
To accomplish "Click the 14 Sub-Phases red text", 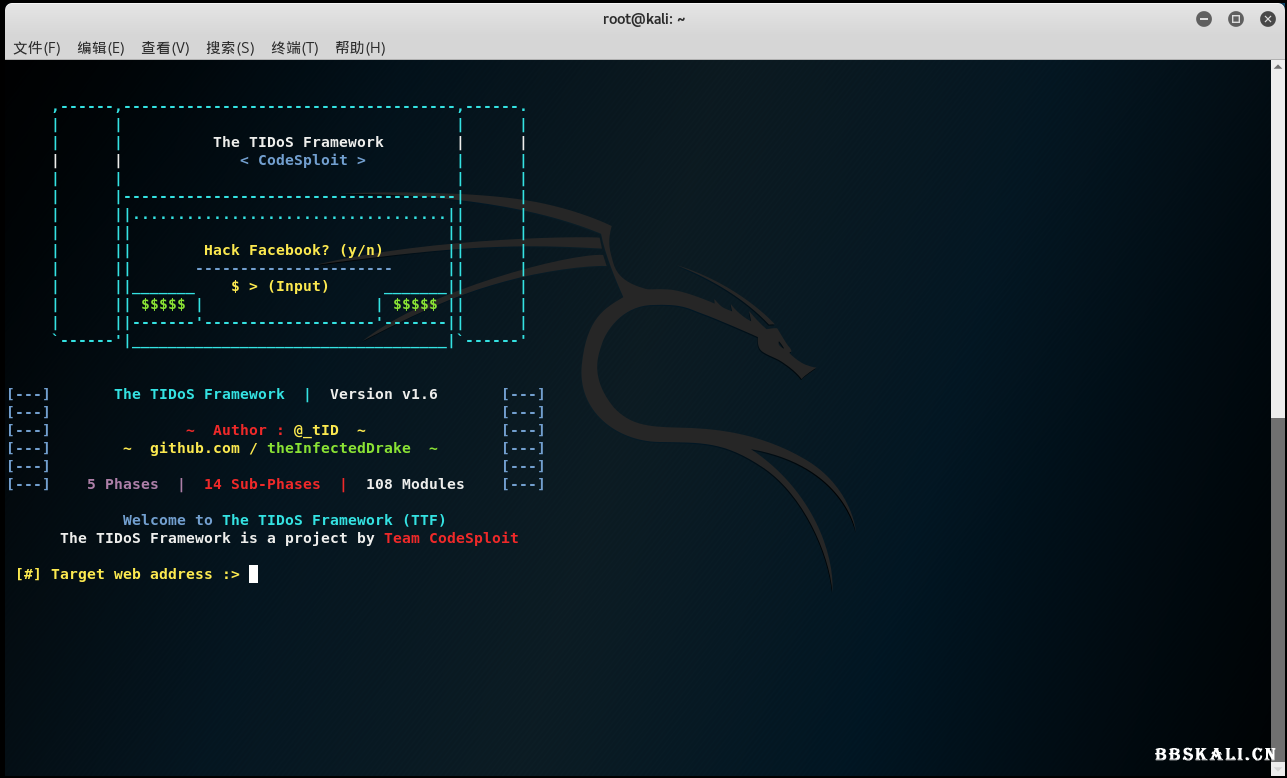I will [261, 484].
